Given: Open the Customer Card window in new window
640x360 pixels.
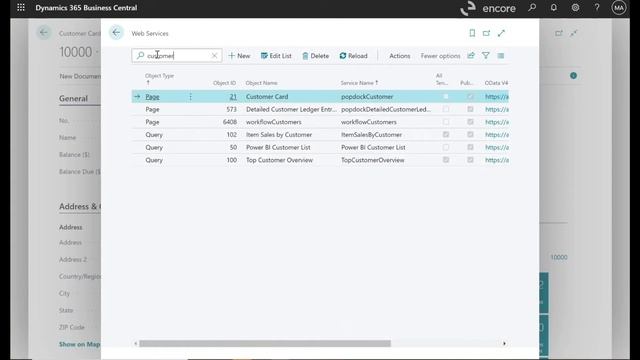Looking at the screenshot, I should tap(559, 33).
